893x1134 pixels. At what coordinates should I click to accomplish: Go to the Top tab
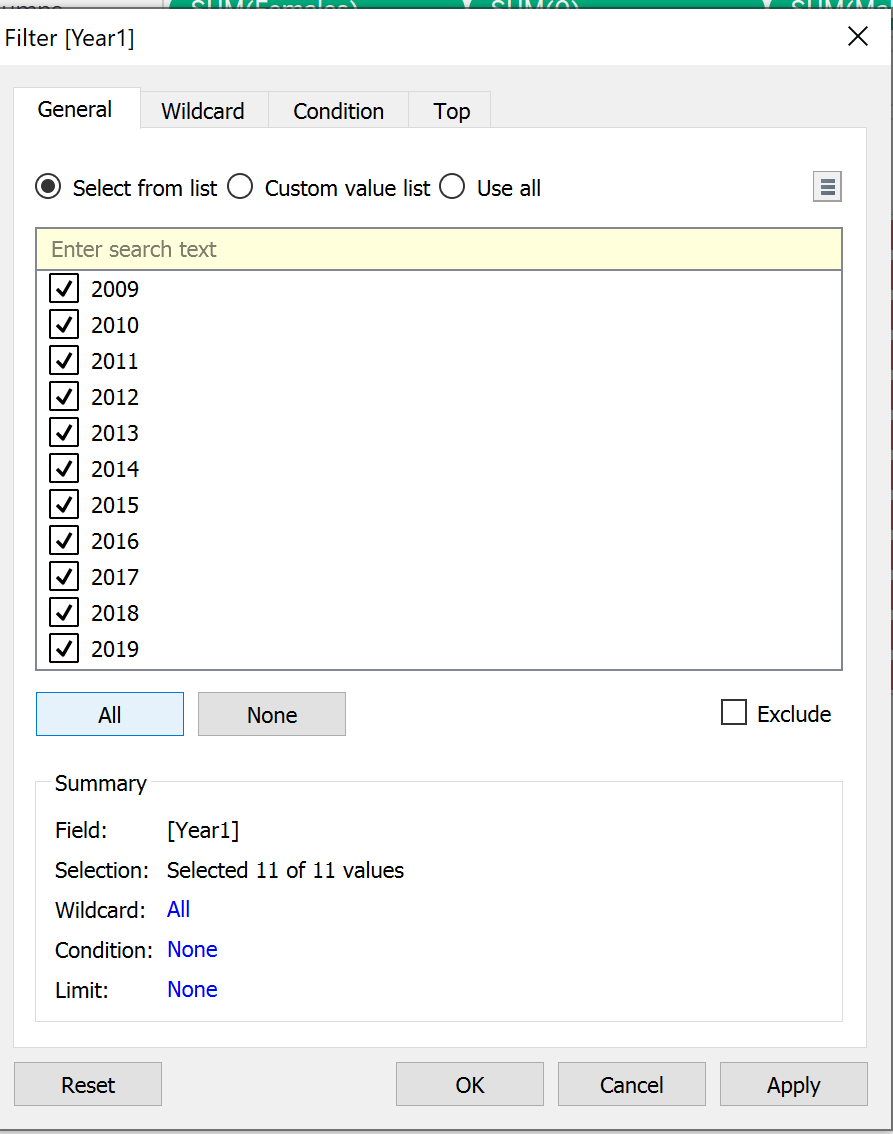click(x=451, y=111)
